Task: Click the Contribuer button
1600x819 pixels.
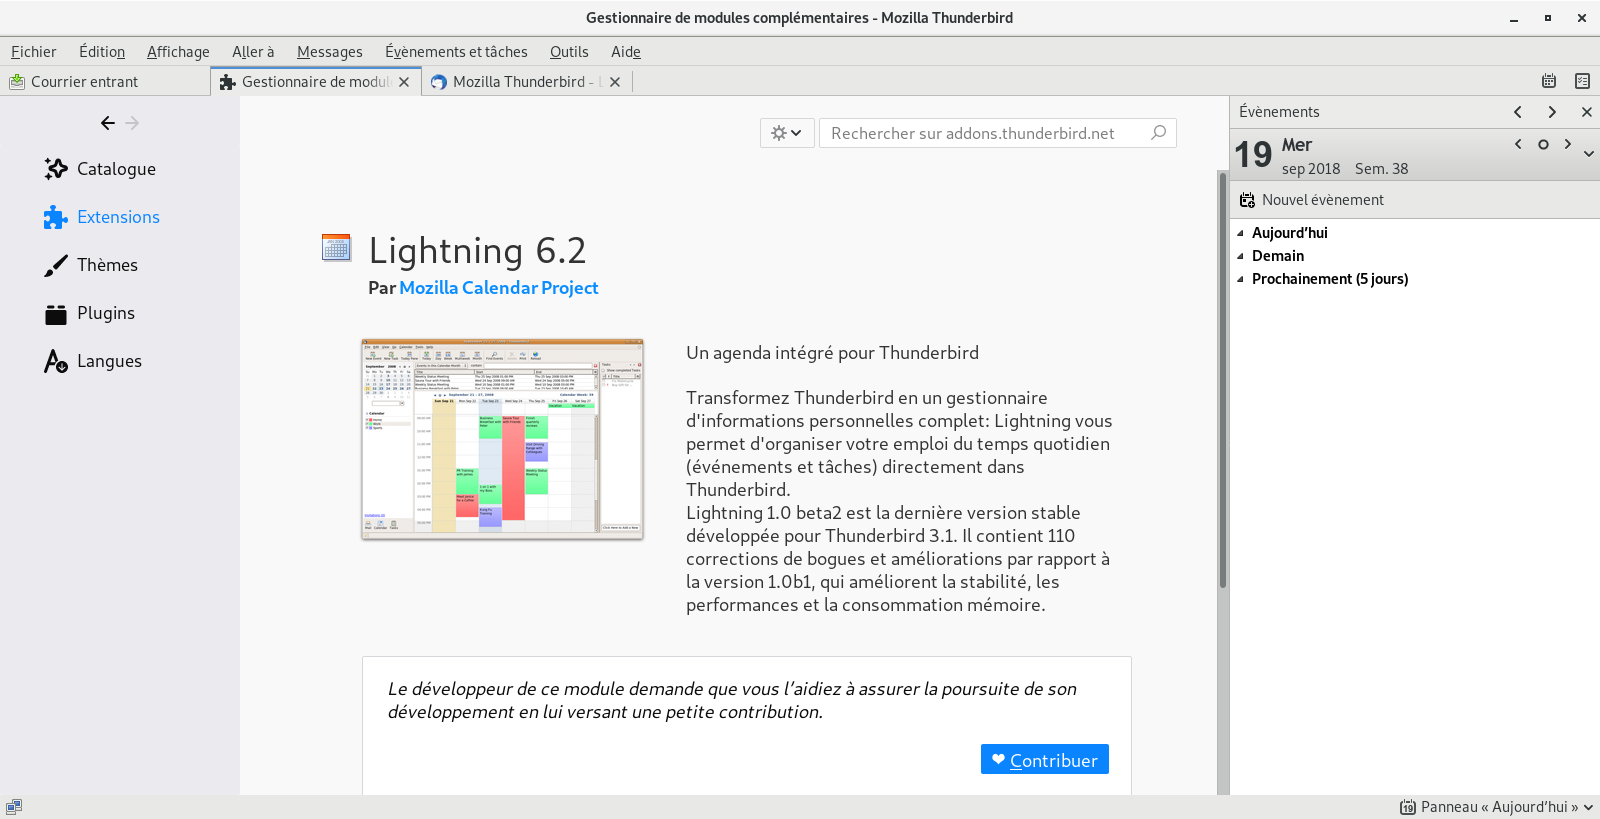Action: click(x=1044, y=759)
